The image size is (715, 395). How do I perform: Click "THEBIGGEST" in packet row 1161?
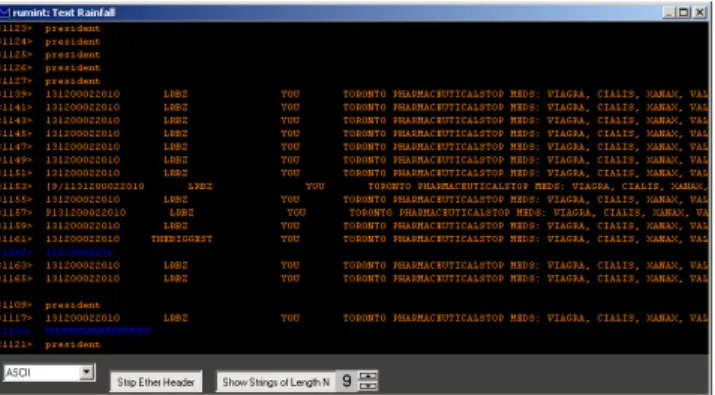pos(181,239)
